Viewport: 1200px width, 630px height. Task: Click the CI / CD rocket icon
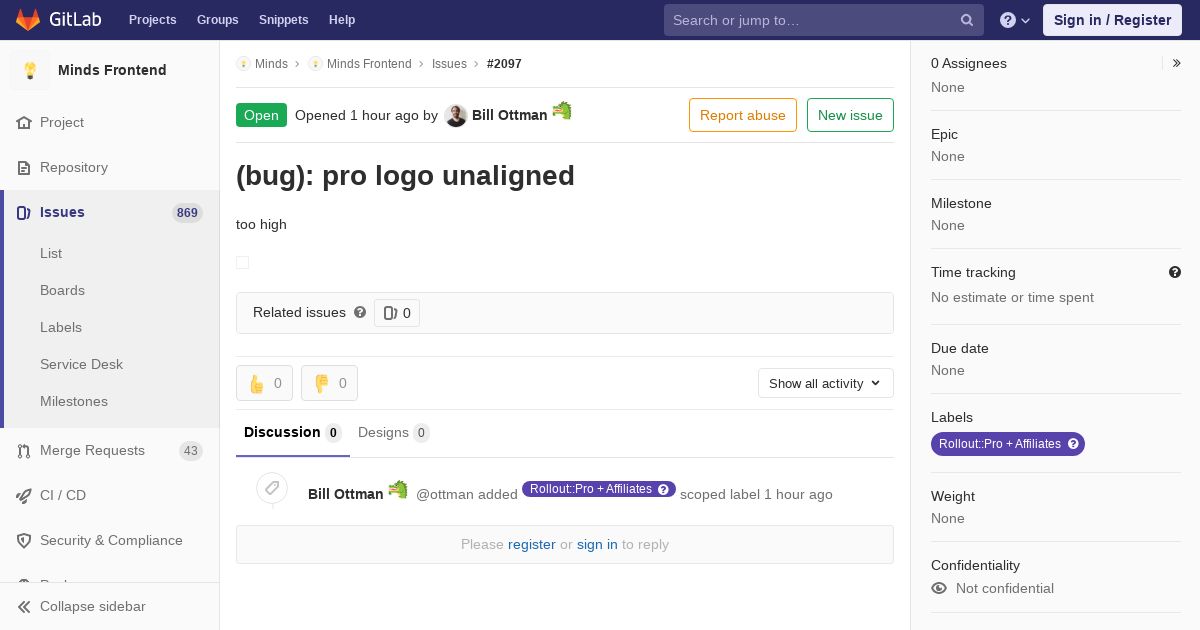[24, 495]
